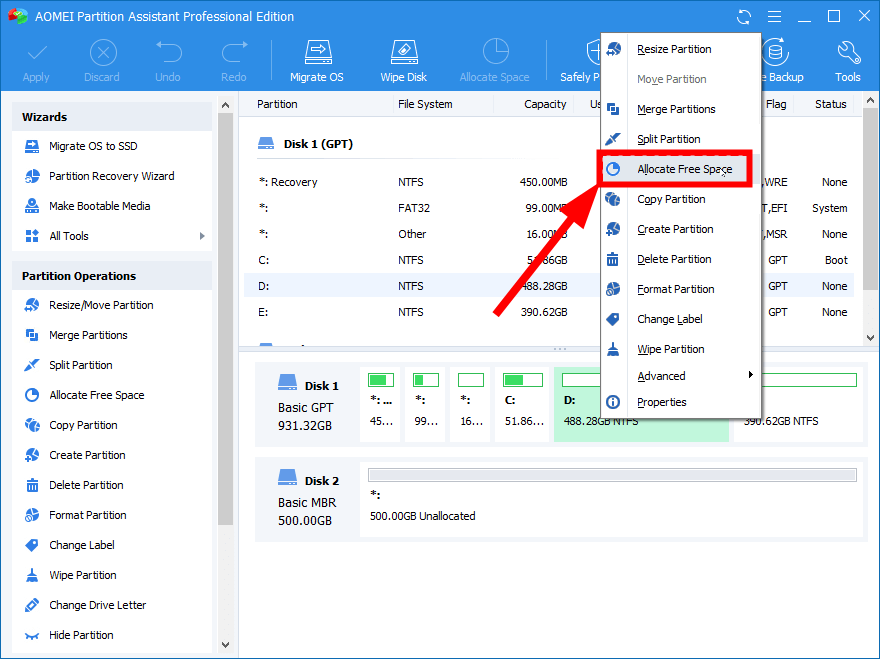Choose Allocate Free Space from context menu

coord(684,169)
